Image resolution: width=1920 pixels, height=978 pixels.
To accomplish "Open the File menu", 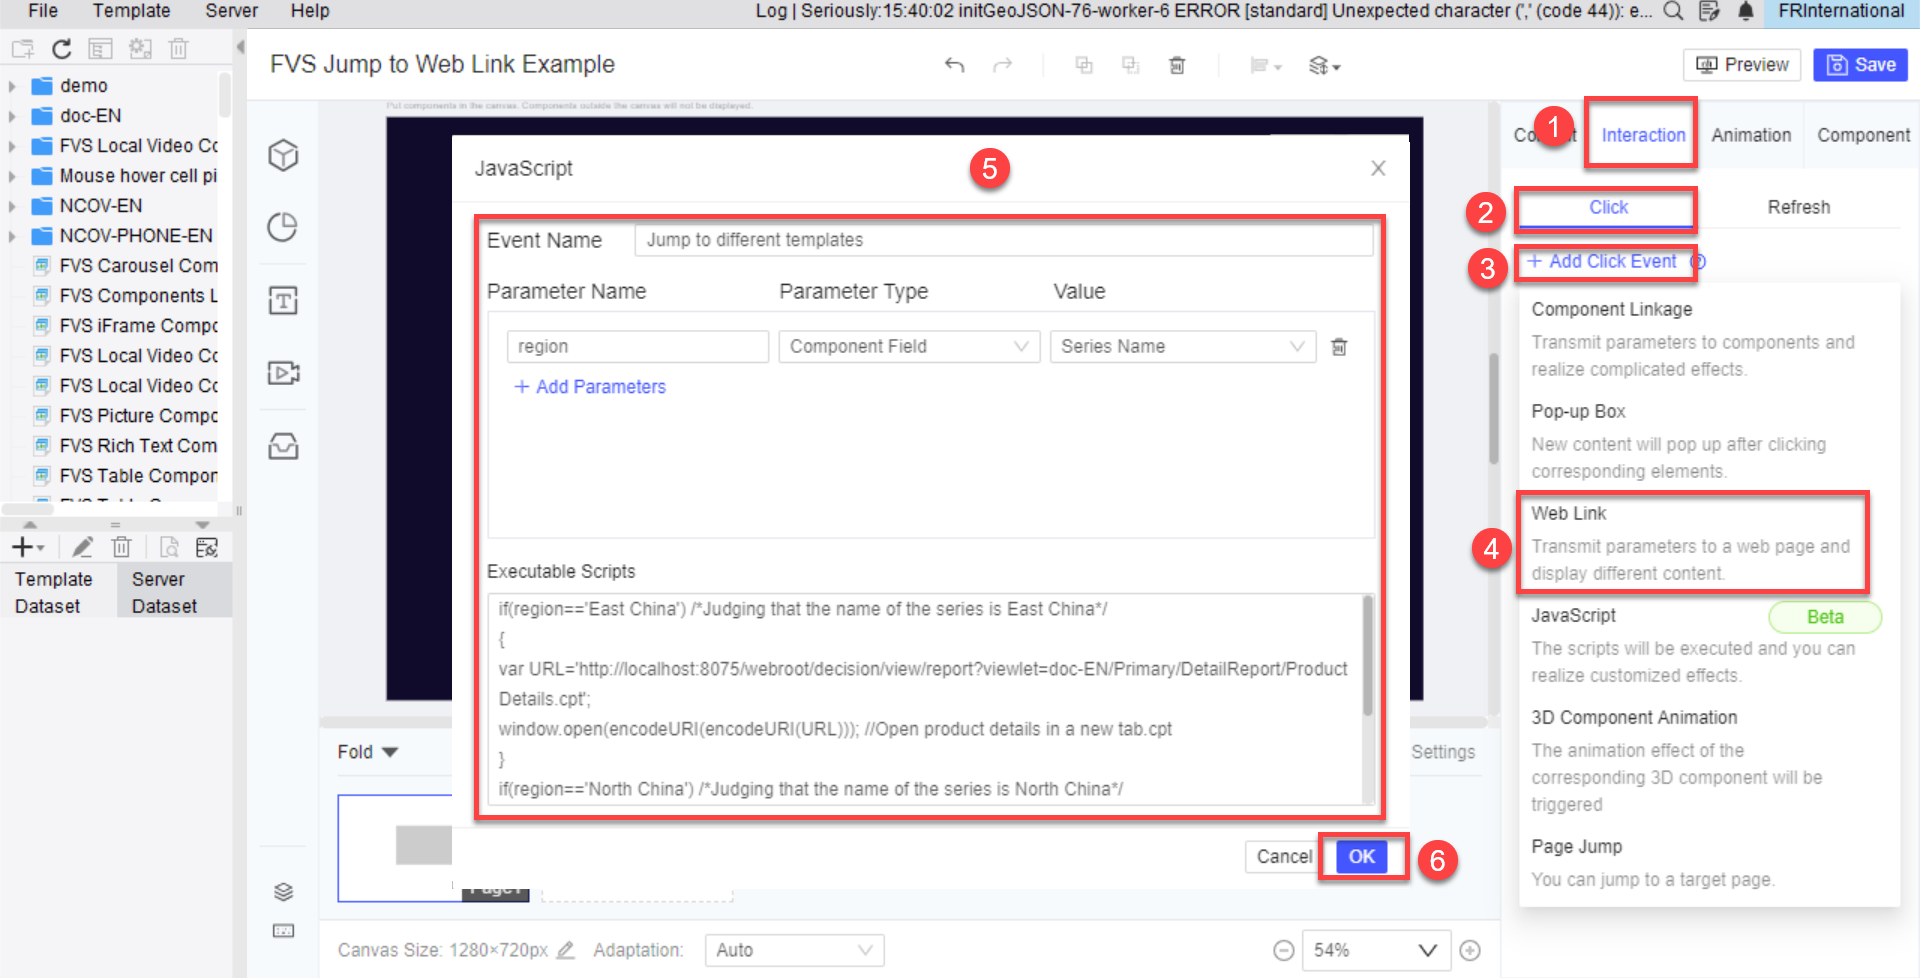I will tap(43, 11).
